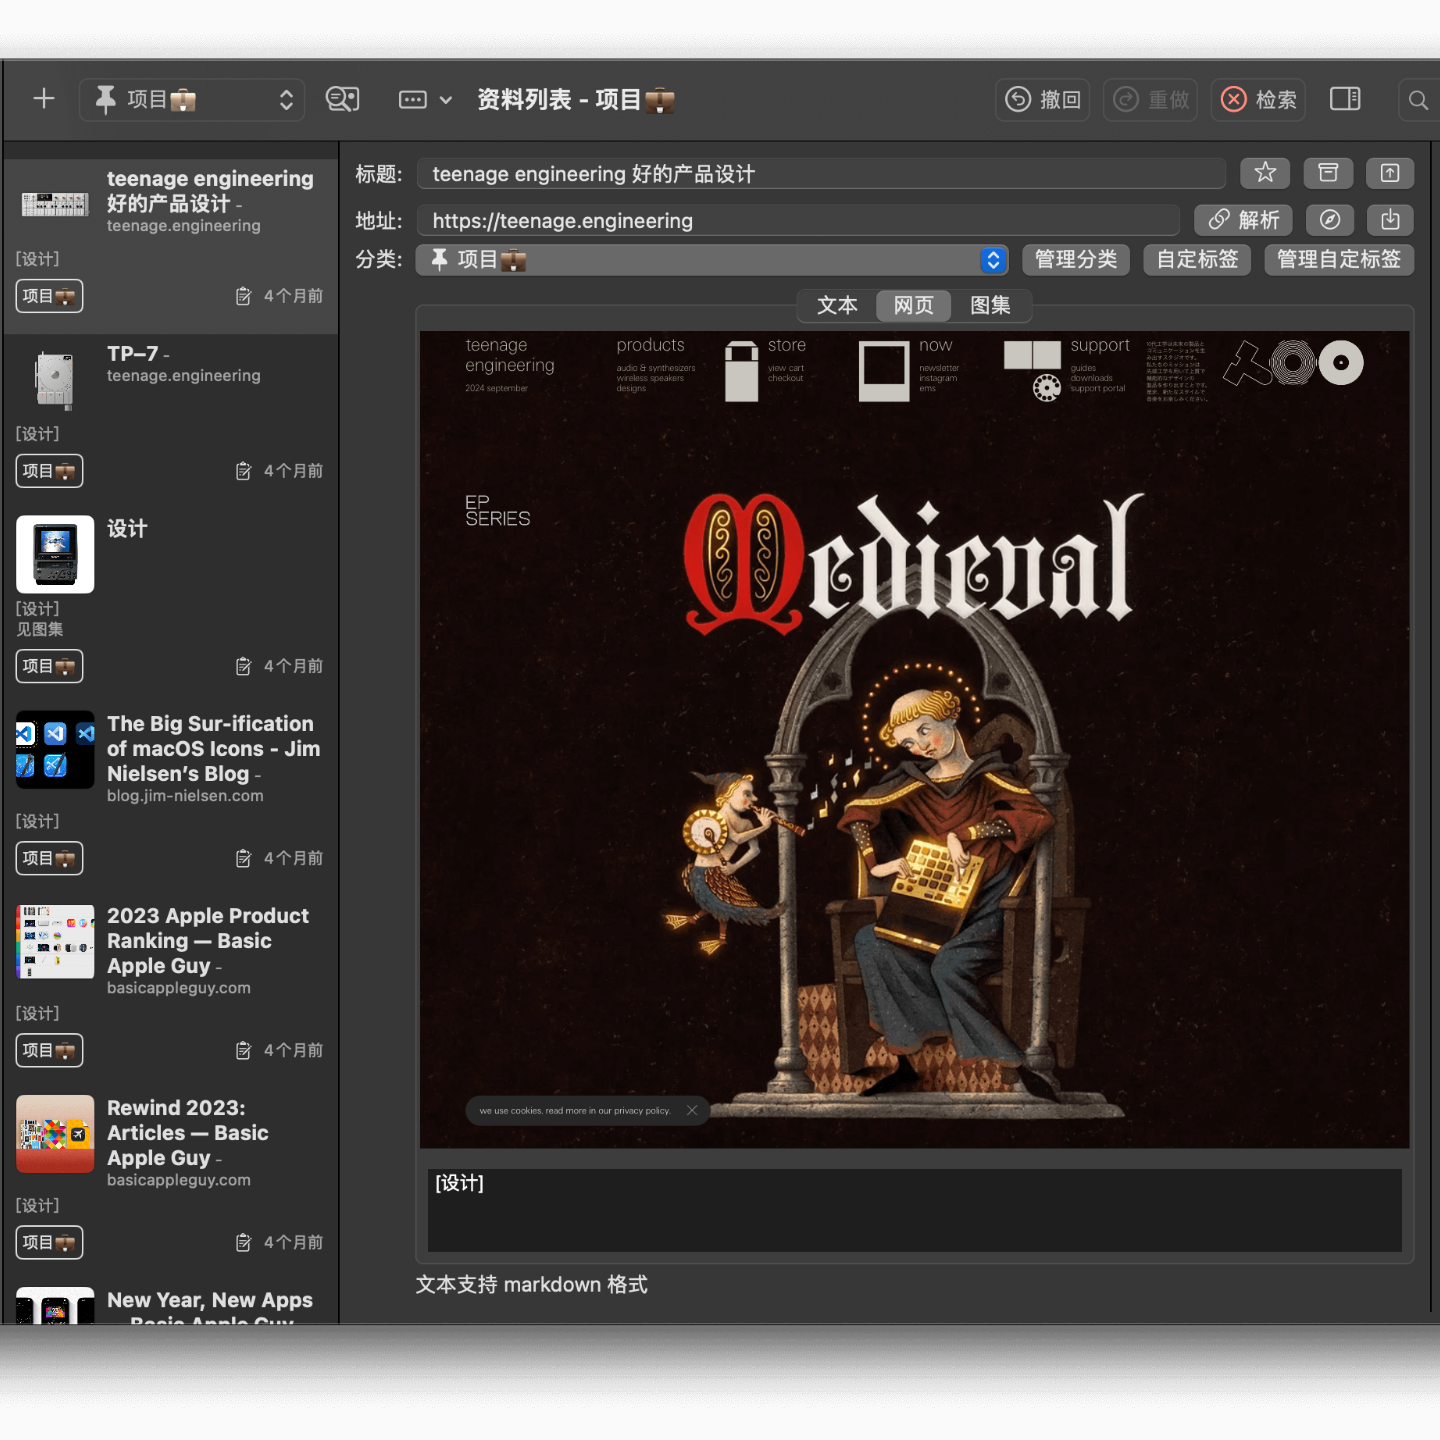Image resolution: width=1440 pixels, height=1440 pixels.
Task: Click the blocks icon beside 'support'
Action: [1033, 371]
